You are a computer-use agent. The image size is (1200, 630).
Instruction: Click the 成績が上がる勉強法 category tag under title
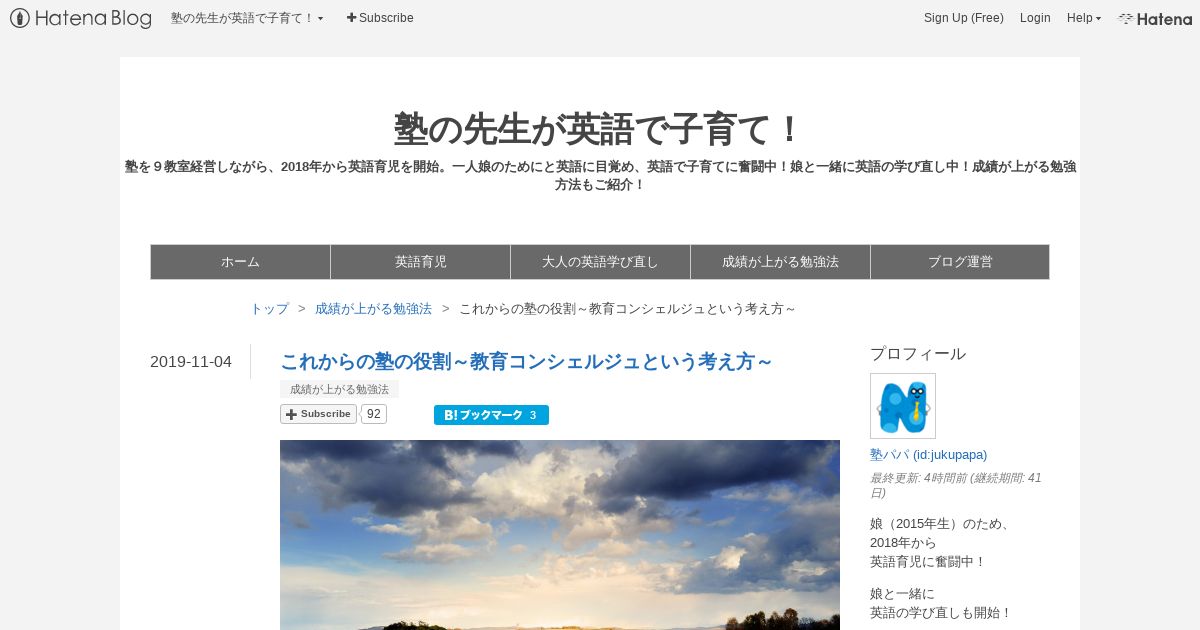point(339,389)
